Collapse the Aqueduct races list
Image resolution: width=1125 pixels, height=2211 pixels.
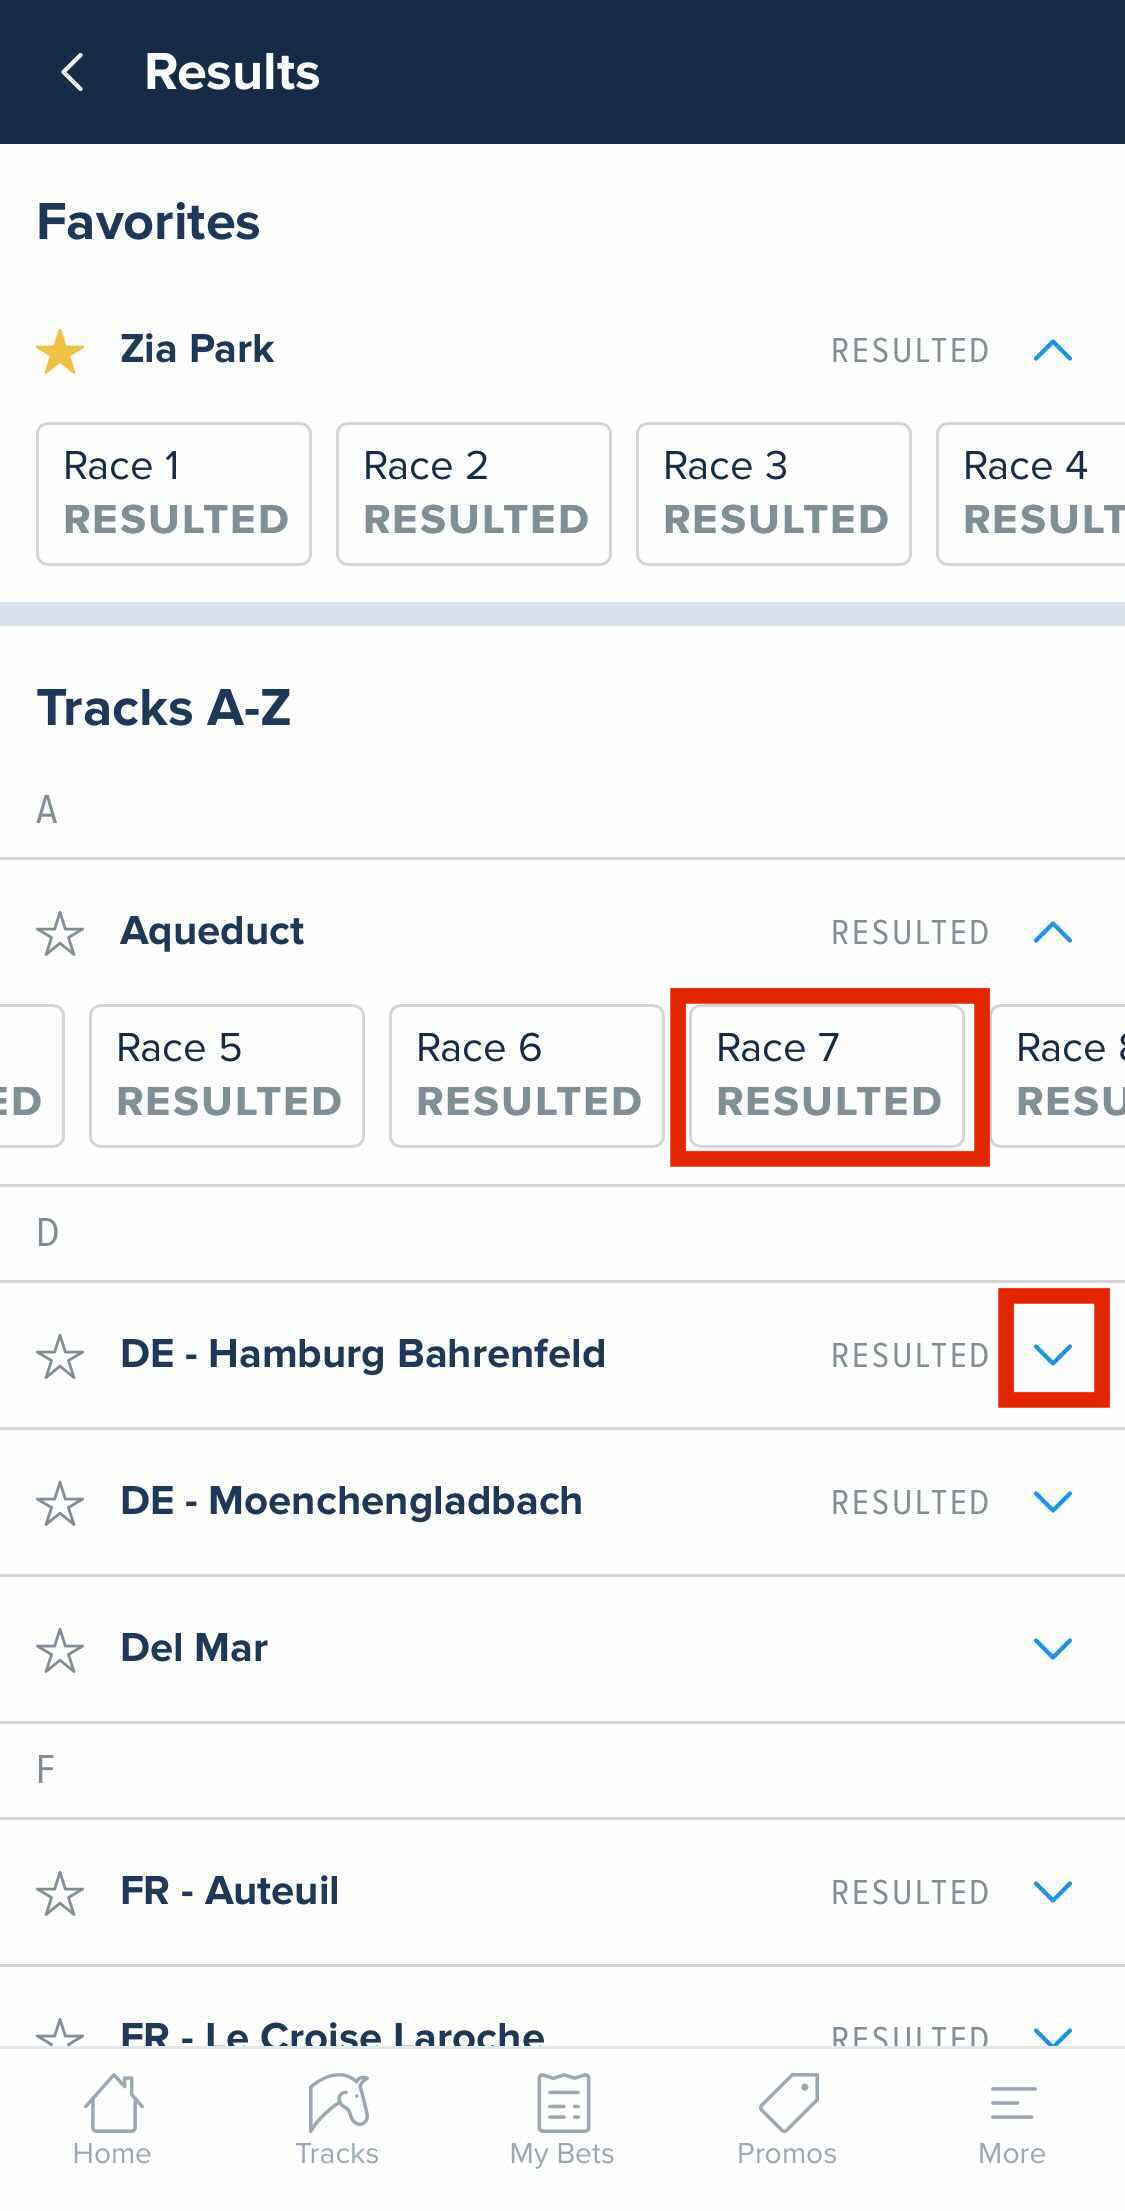click(x=1053, y=933)
